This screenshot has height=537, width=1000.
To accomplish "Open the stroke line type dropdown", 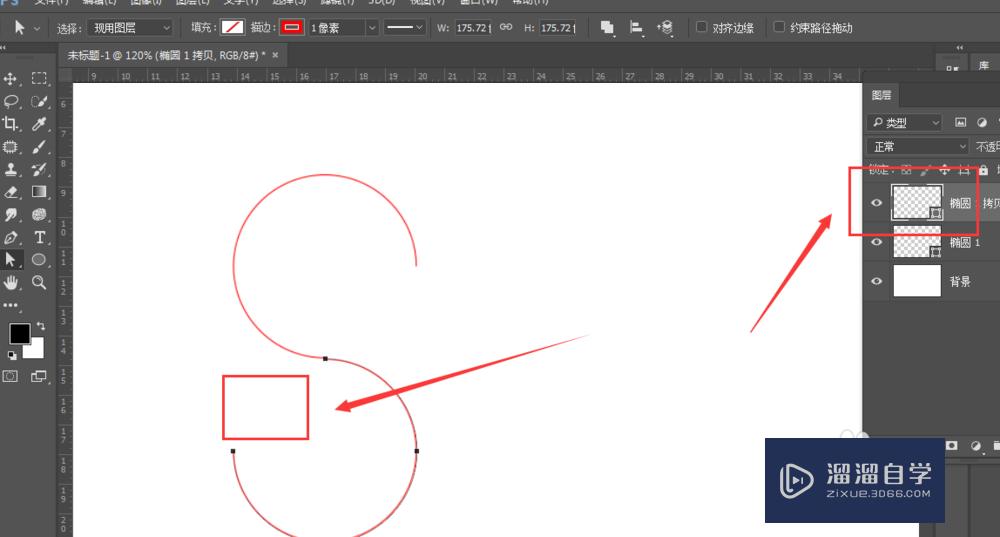I will point(405,27).
